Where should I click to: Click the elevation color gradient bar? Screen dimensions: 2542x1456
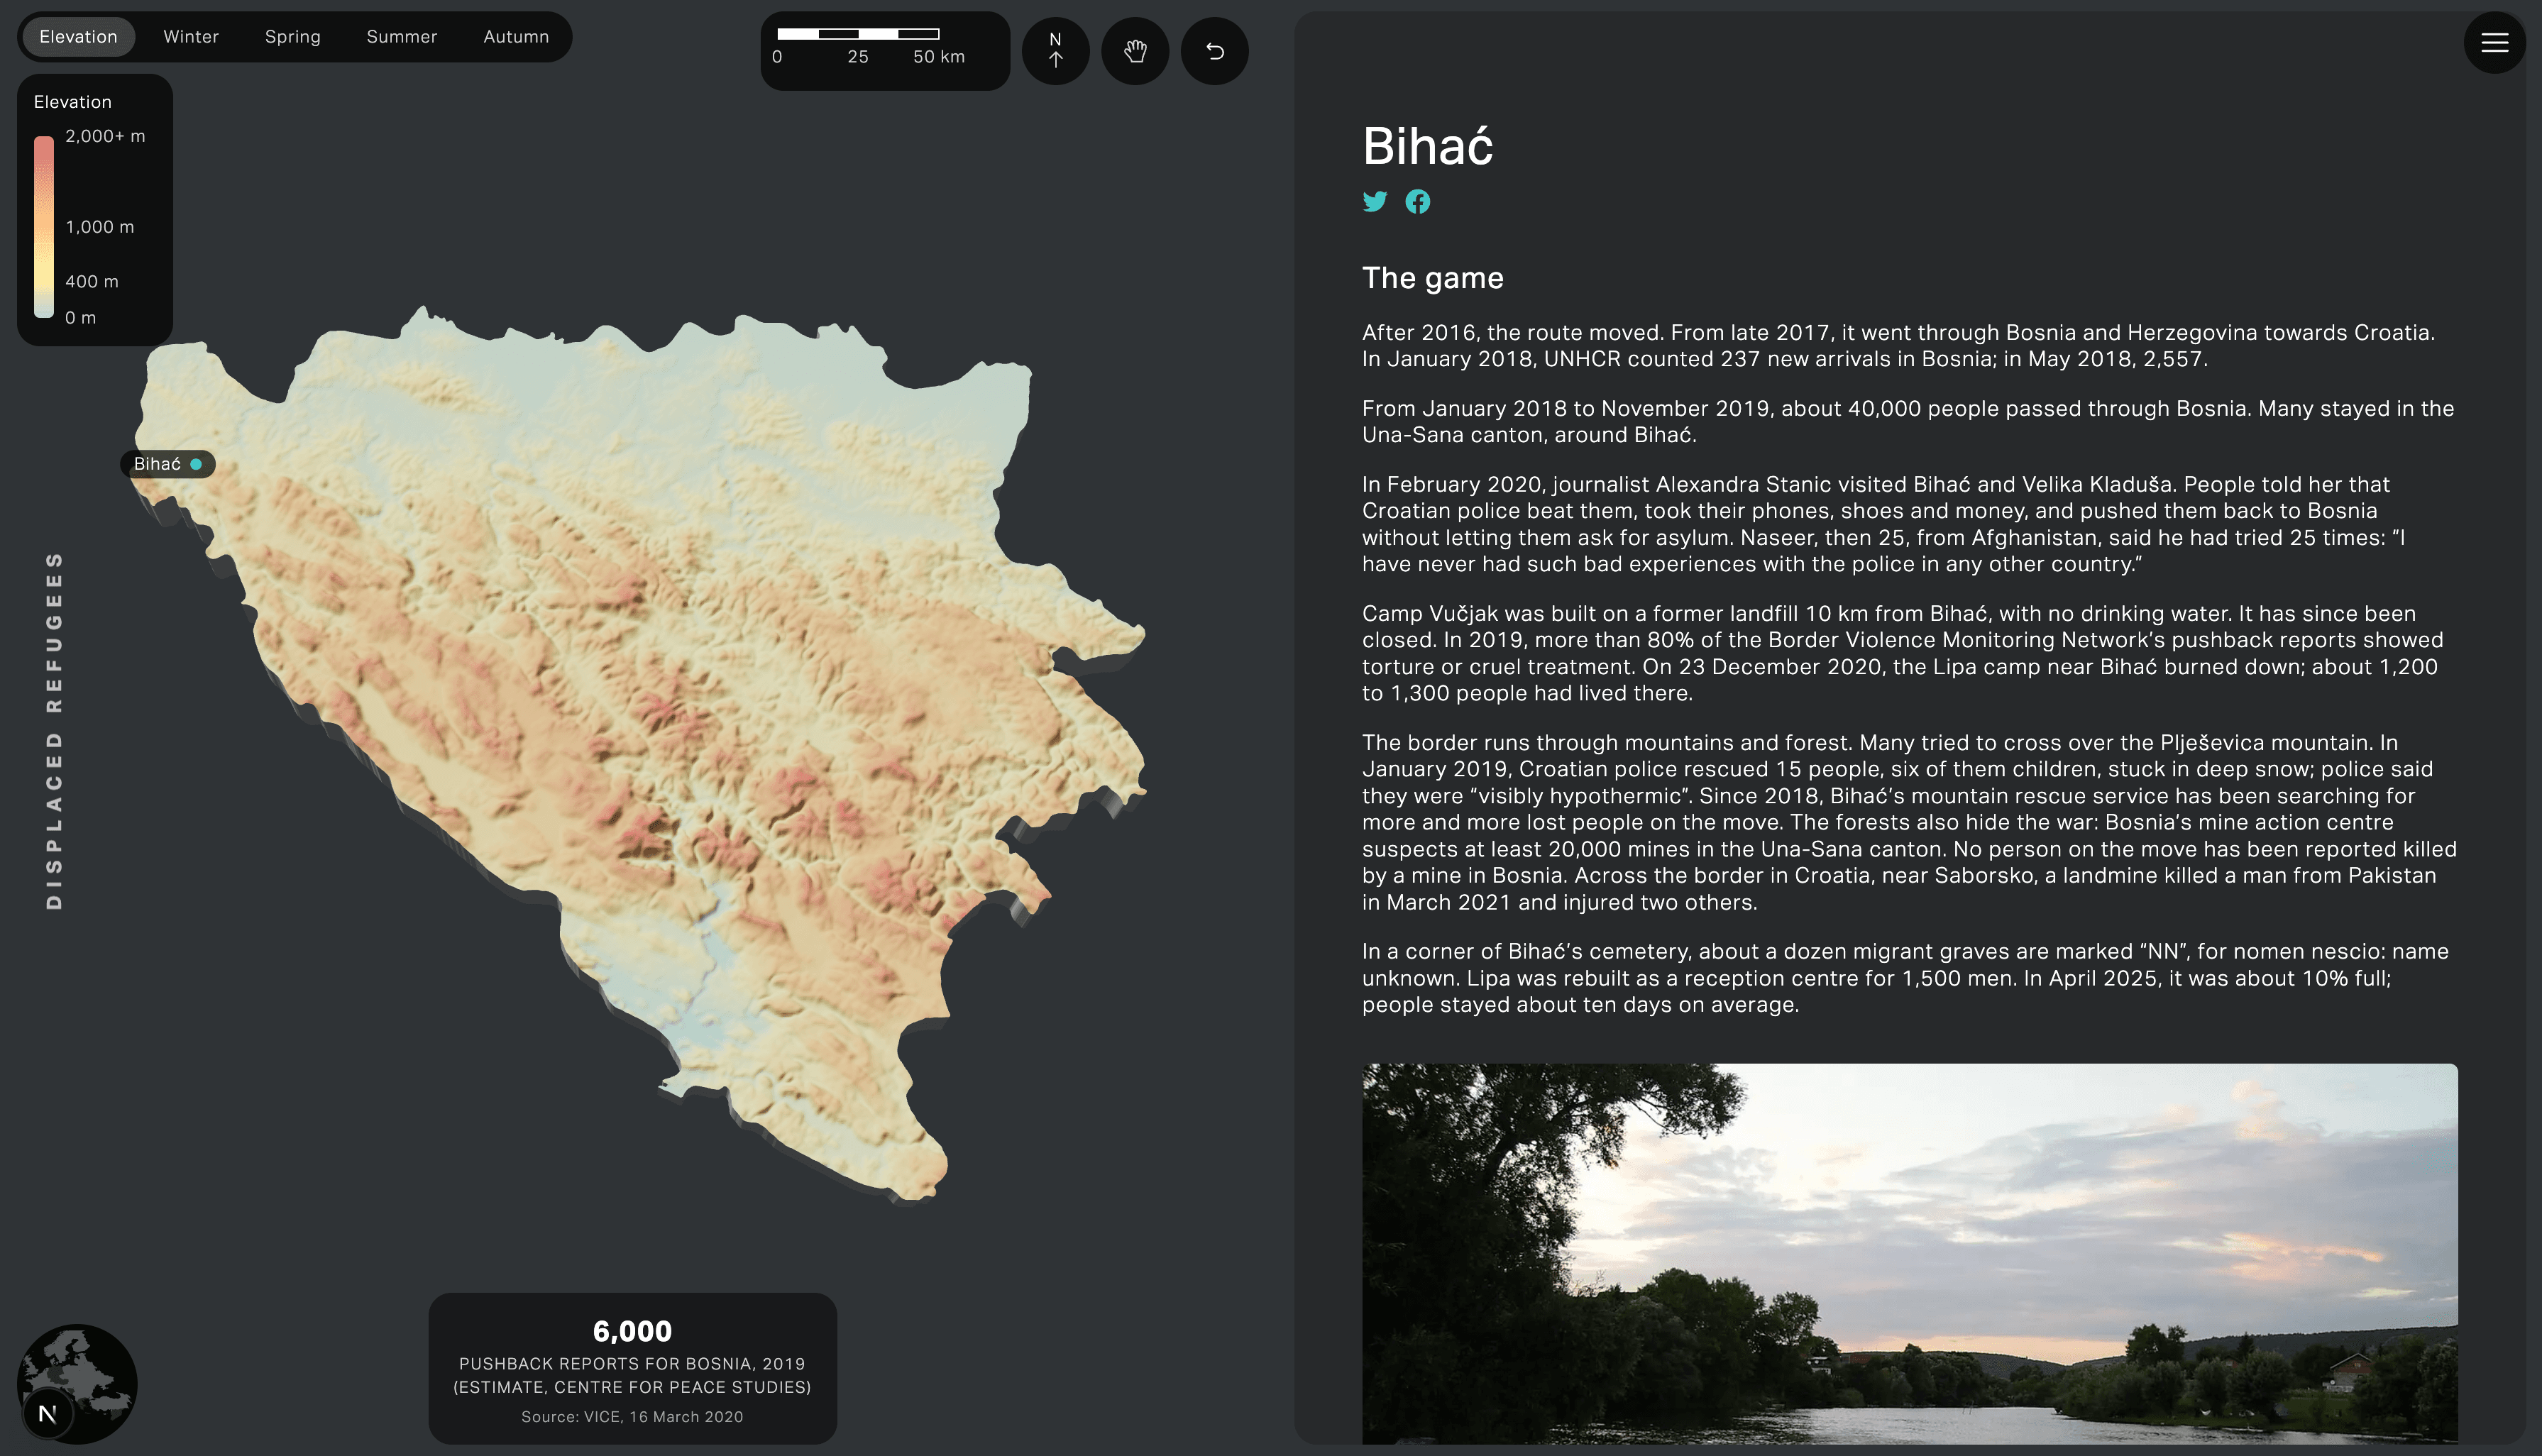click(44, 227)
